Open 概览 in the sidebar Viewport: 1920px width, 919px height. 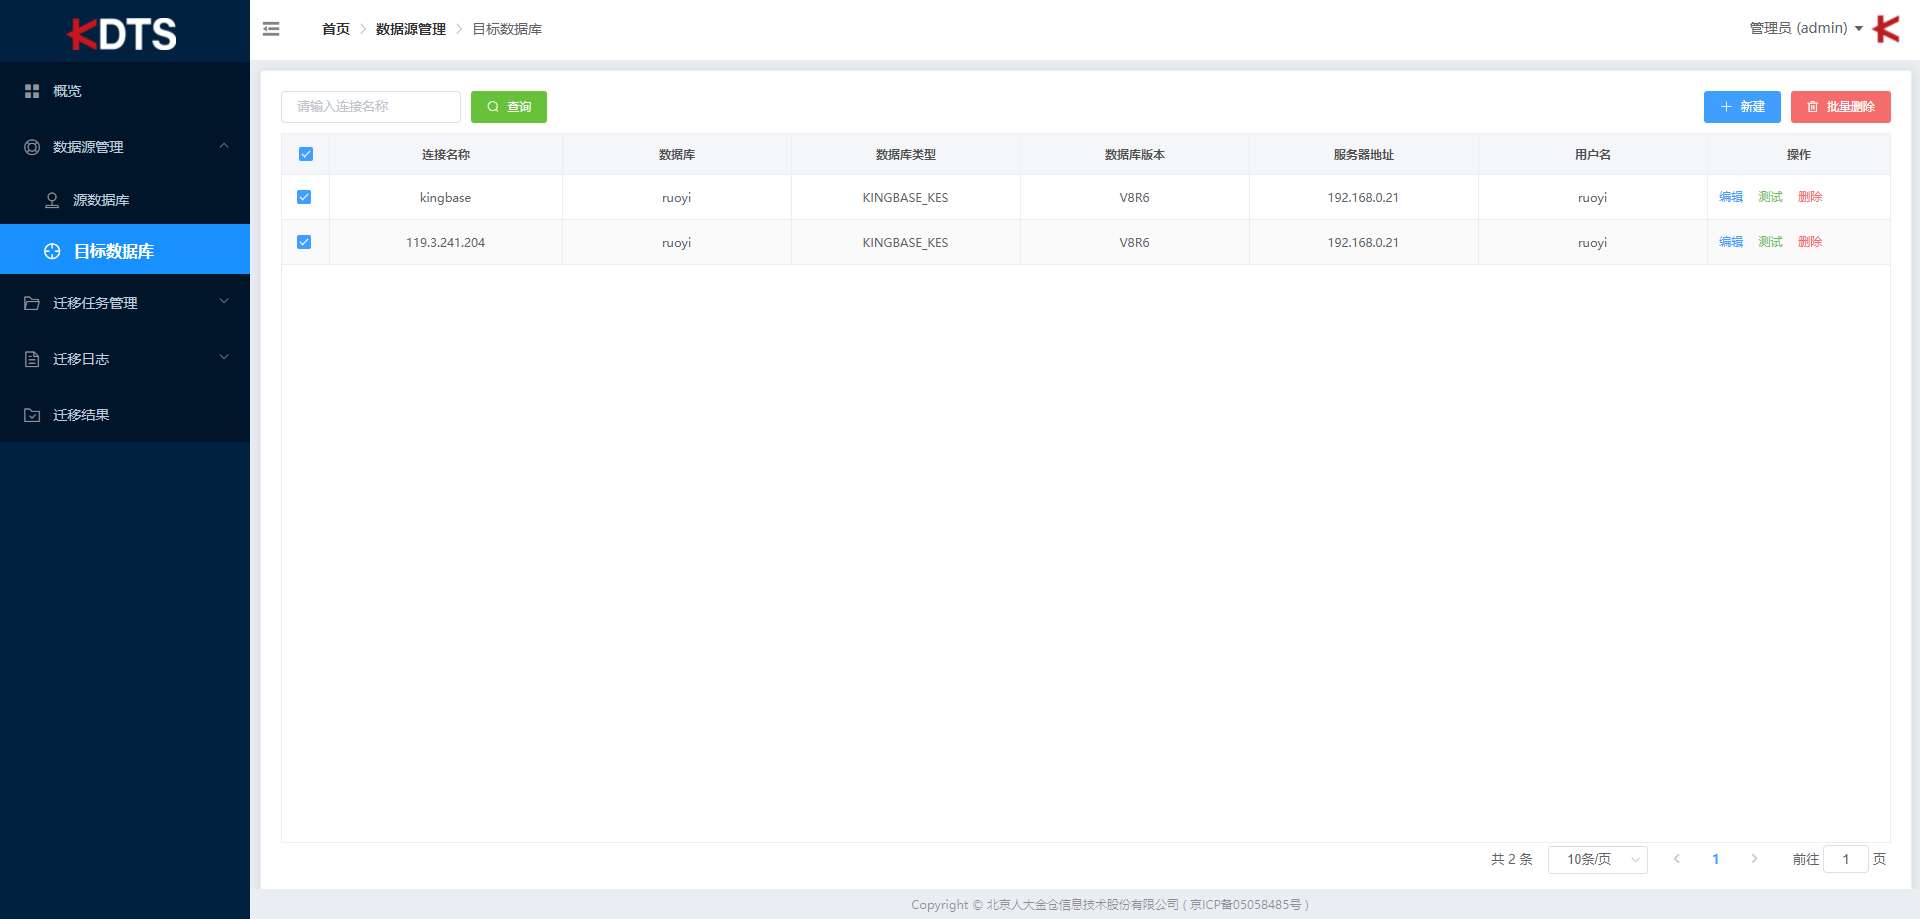pos(125,91)
